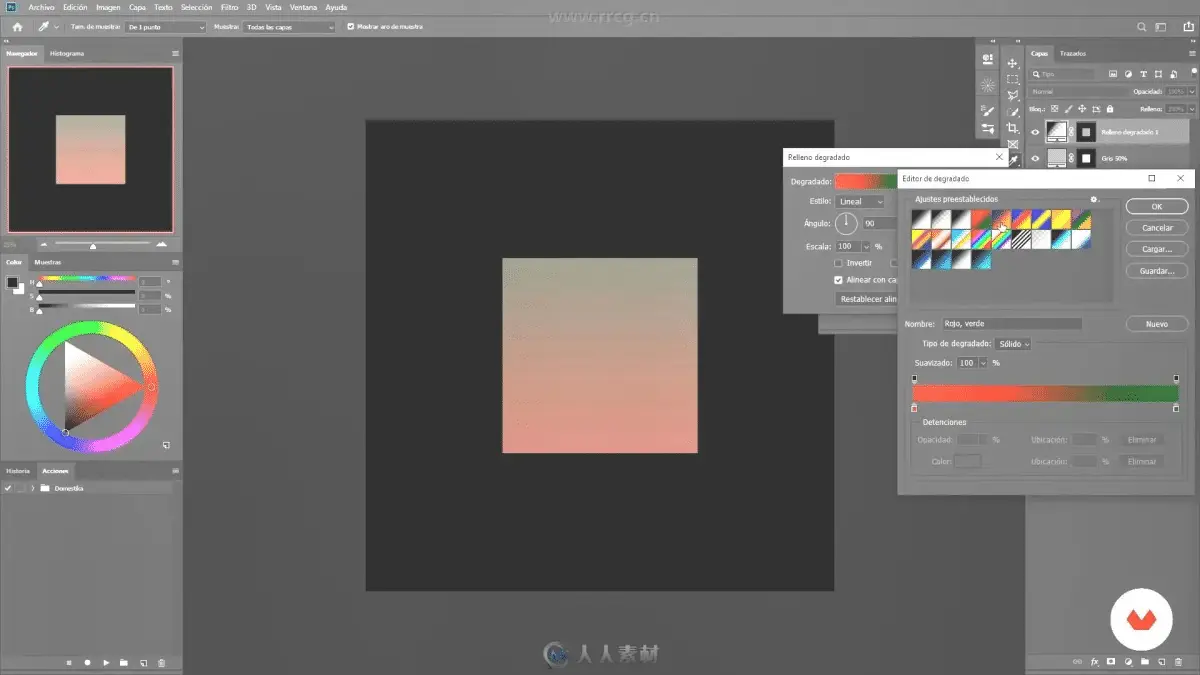Click OK in Editor de degradado
Viewport: 1200px width, 675px height.
[x=1156, y=206]
